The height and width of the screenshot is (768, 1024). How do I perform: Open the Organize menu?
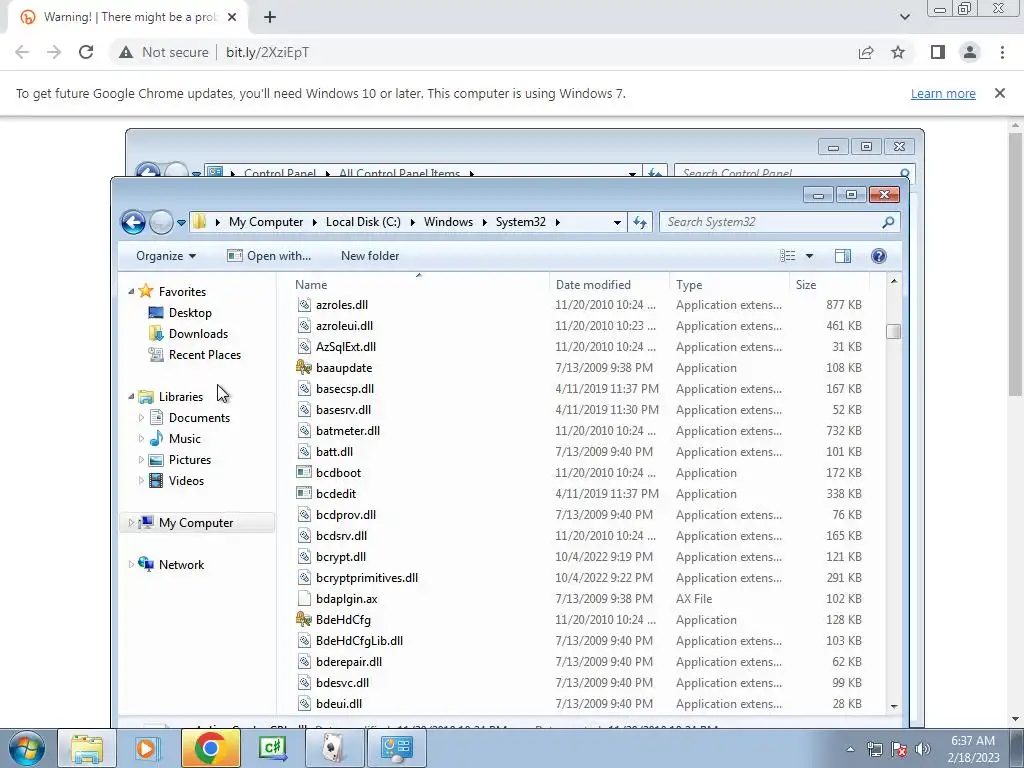tap(166, 256)
